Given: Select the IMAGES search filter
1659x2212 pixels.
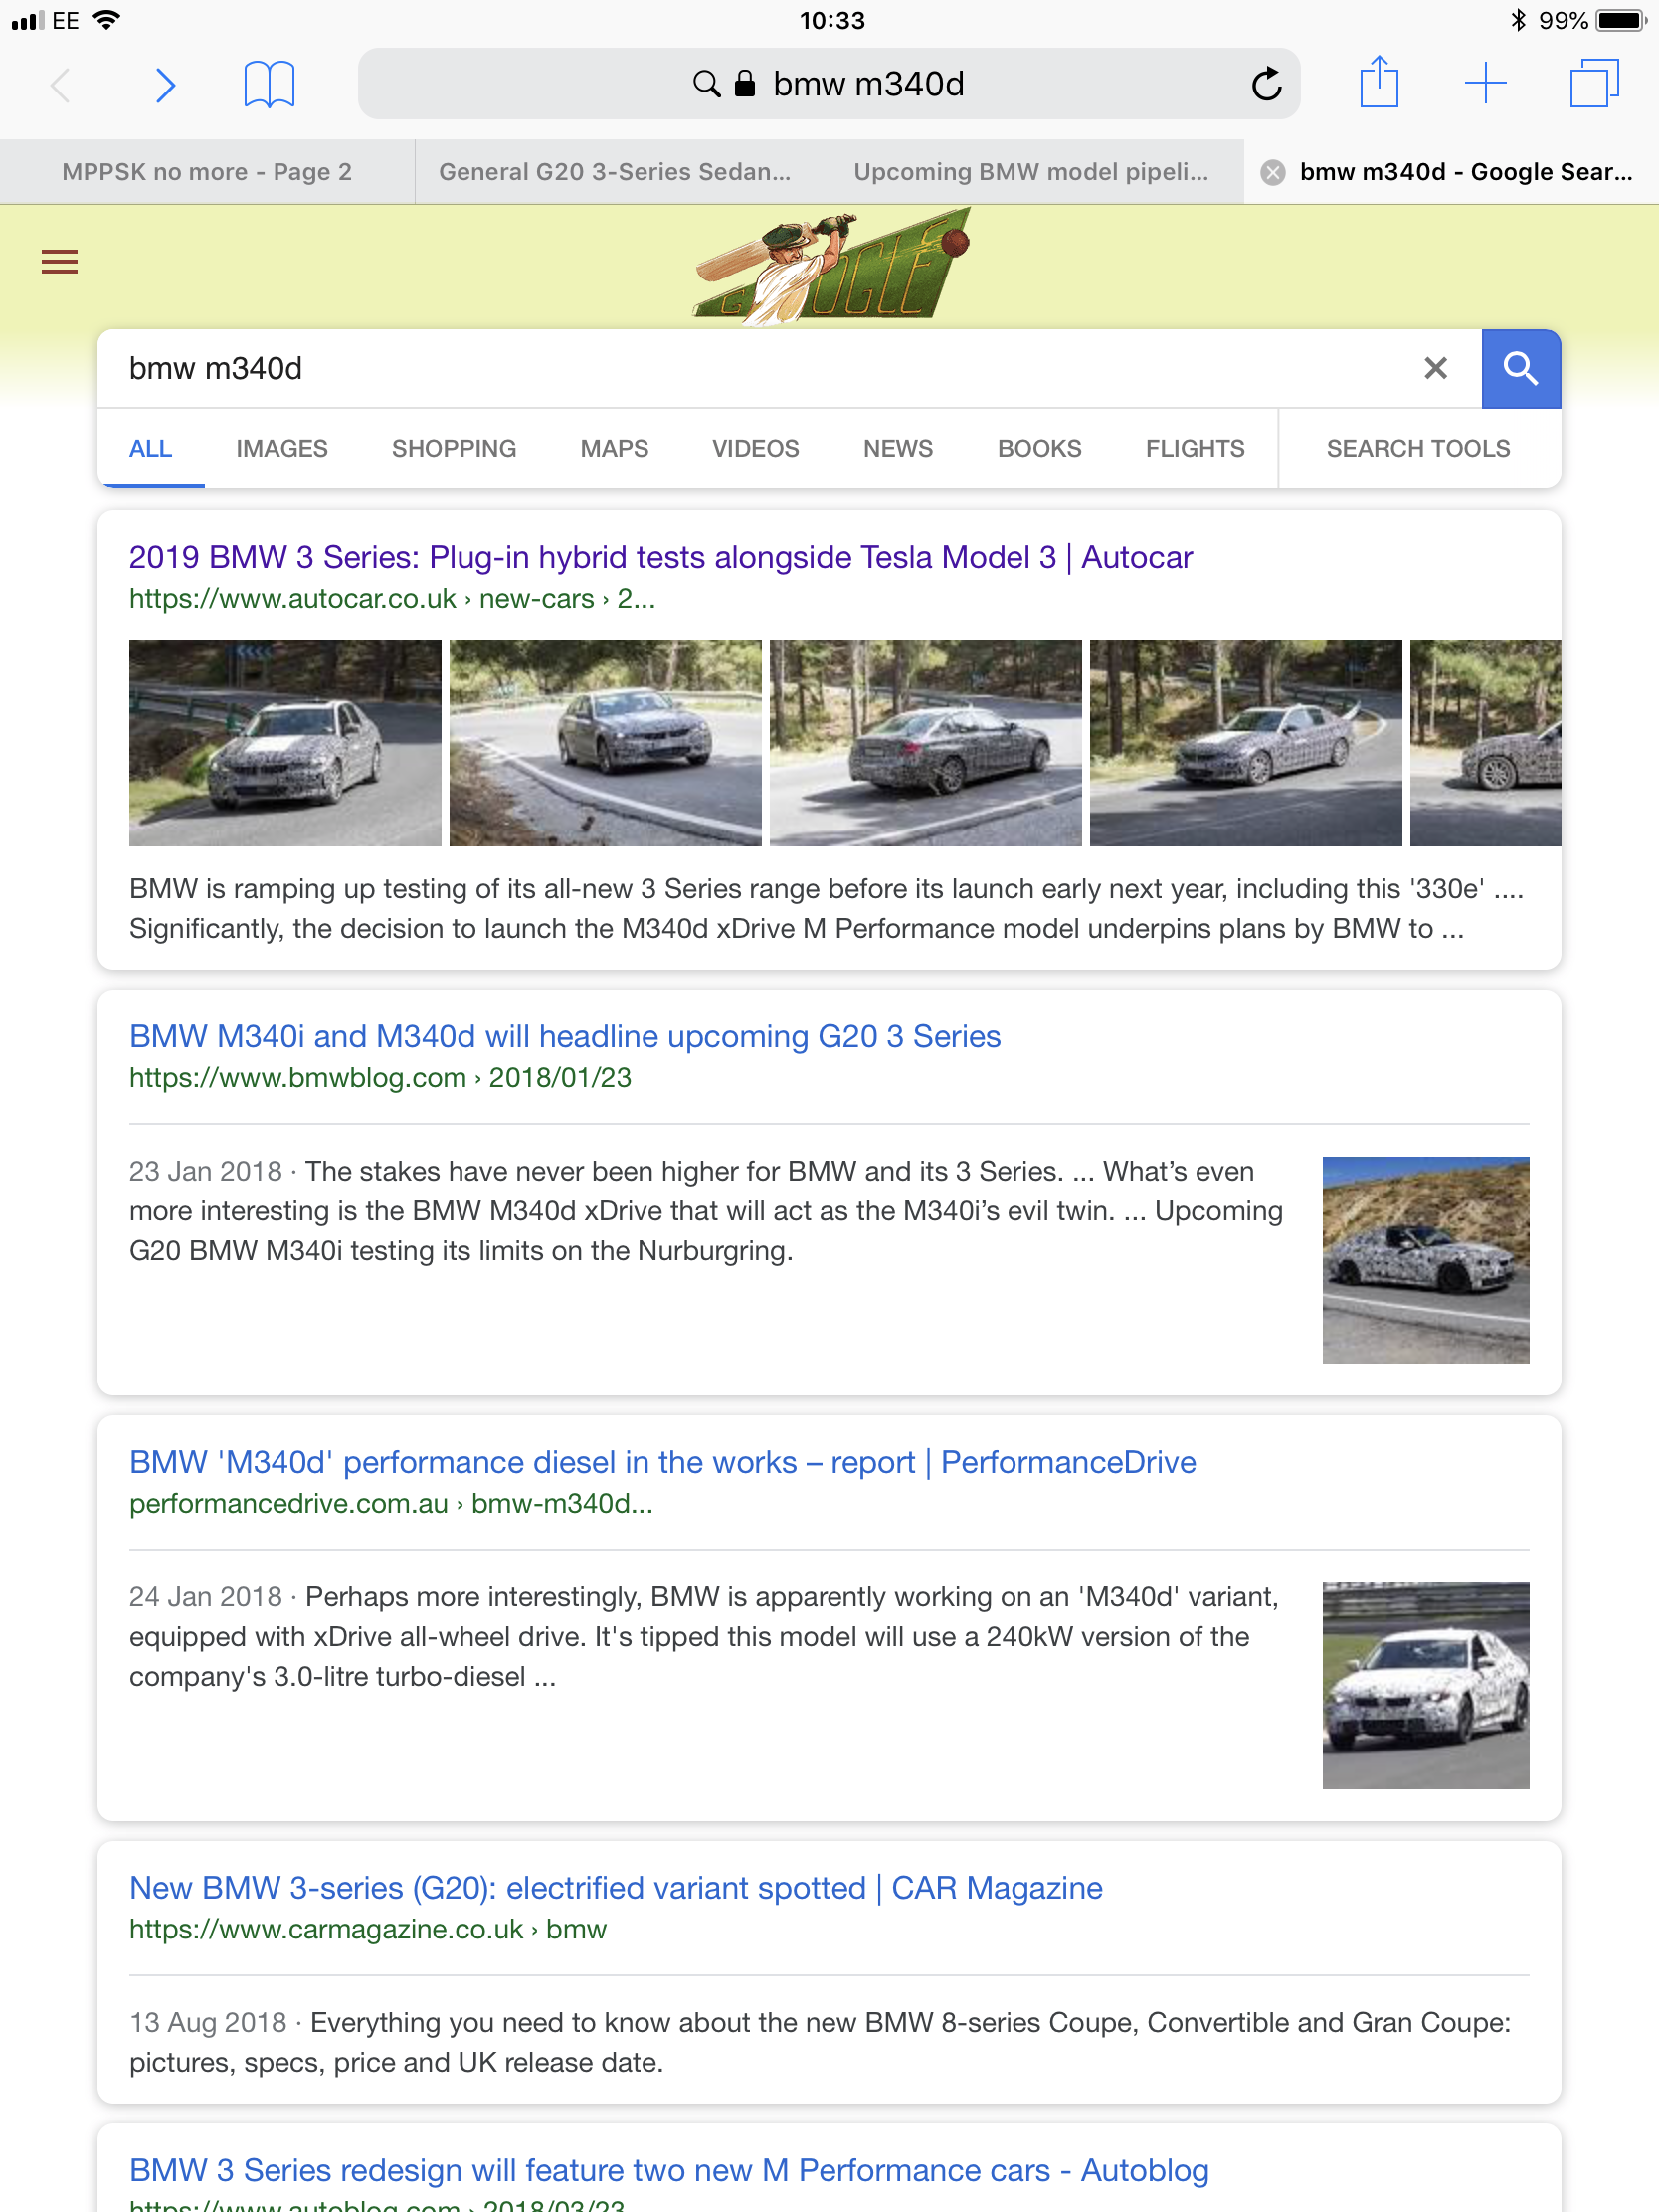Looking at the screenshot, I should tap(282, 448).
